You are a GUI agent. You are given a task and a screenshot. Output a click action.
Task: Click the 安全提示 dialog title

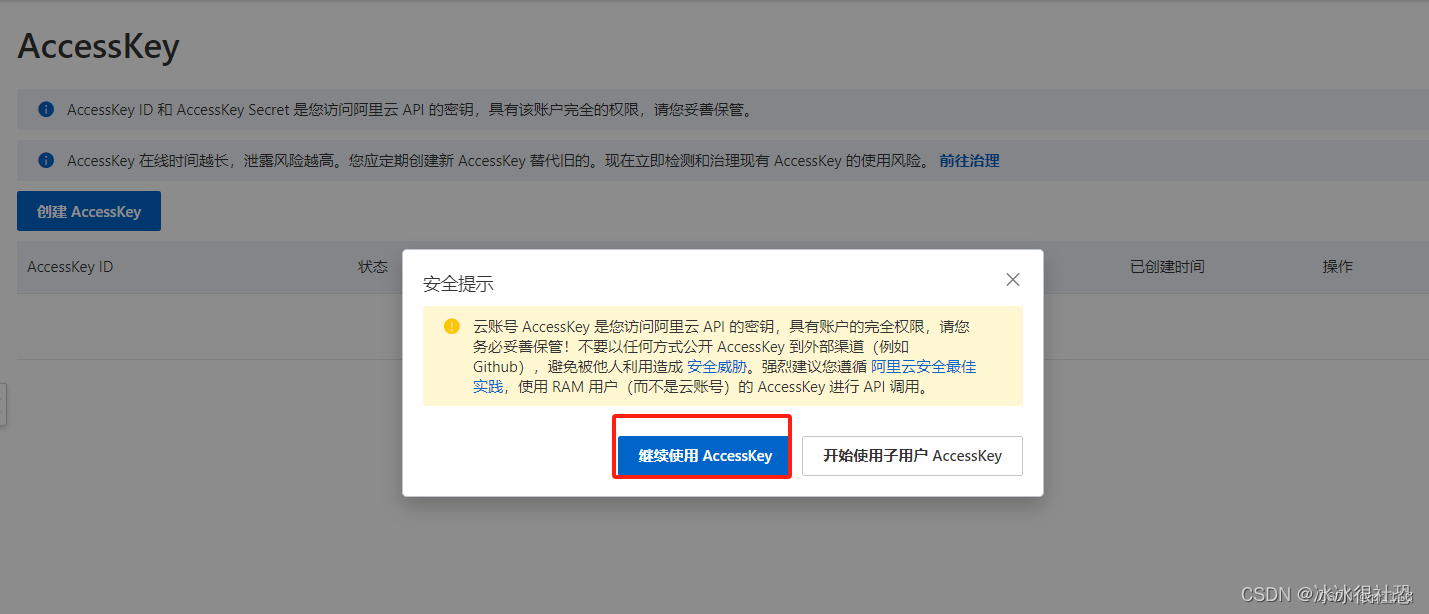point(458,284)
